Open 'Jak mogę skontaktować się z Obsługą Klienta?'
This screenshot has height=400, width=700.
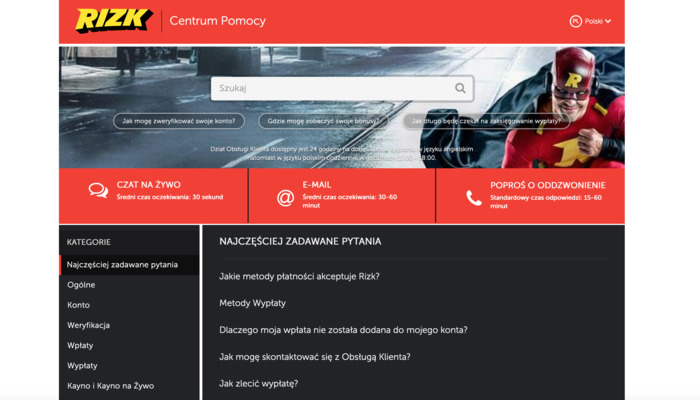(315, 357)
